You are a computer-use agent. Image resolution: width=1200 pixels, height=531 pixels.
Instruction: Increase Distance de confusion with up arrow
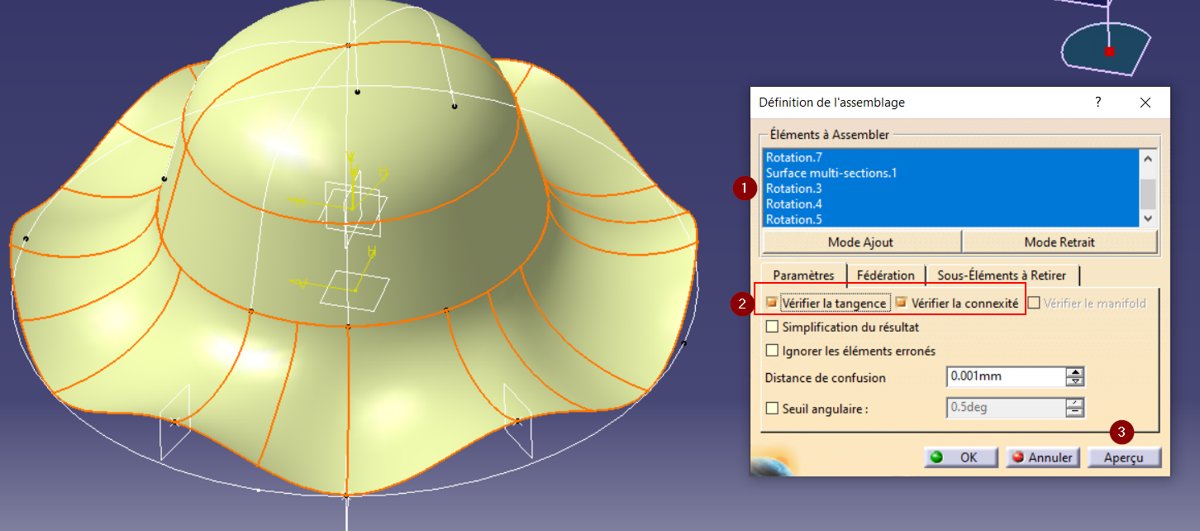click(x=1075, y=372)
